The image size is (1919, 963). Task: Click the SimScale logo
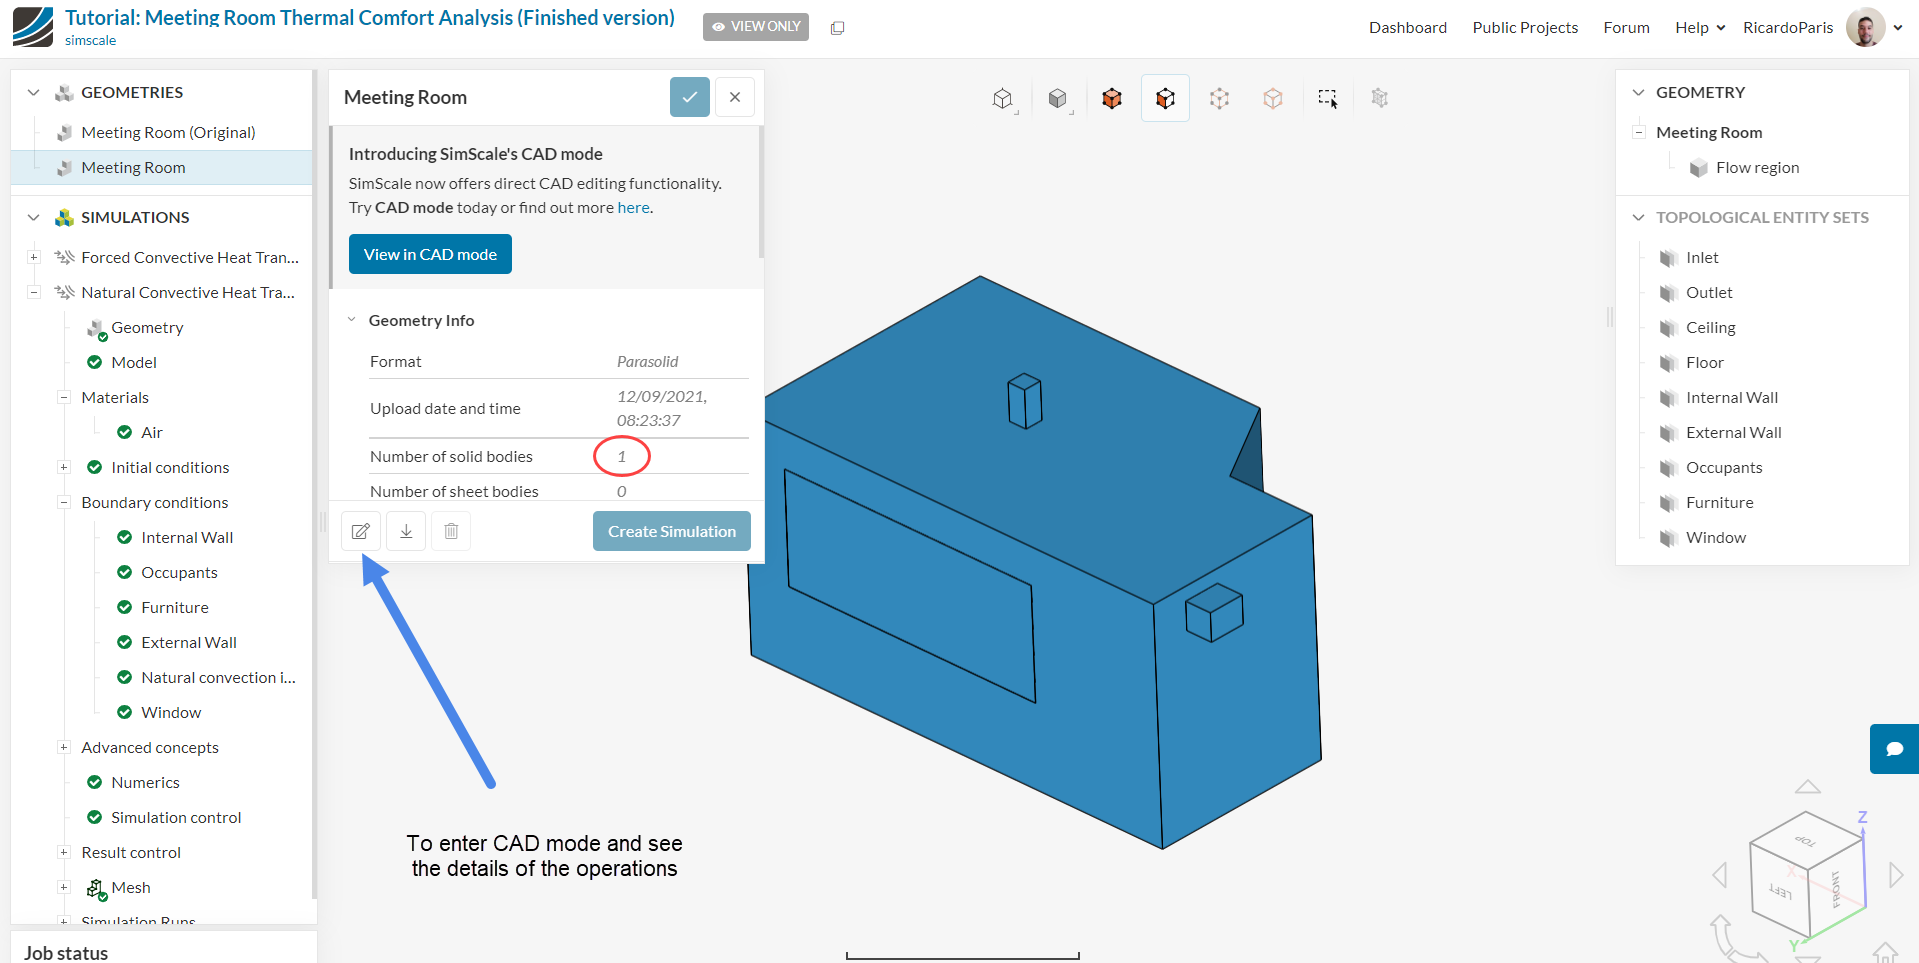click(x=33, y=27)
